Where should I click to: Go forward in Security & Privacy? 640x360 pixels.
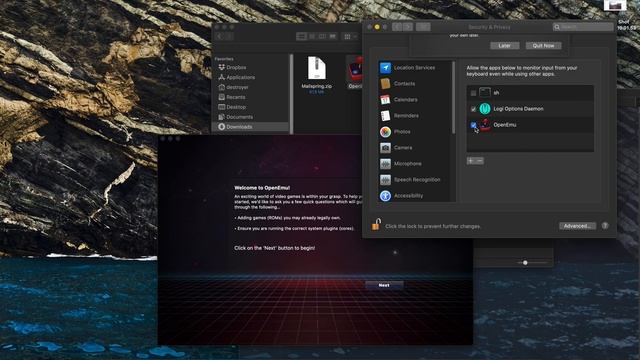click(408, 27)
